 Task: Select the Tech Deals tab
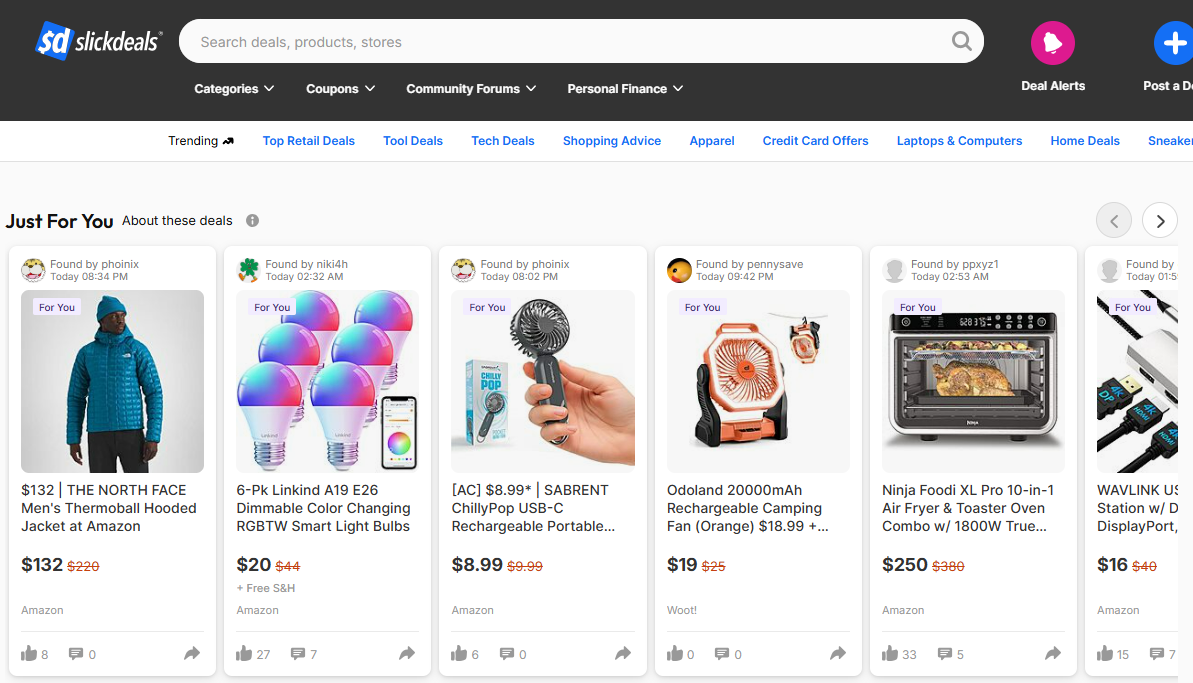[x=503, y=141]
